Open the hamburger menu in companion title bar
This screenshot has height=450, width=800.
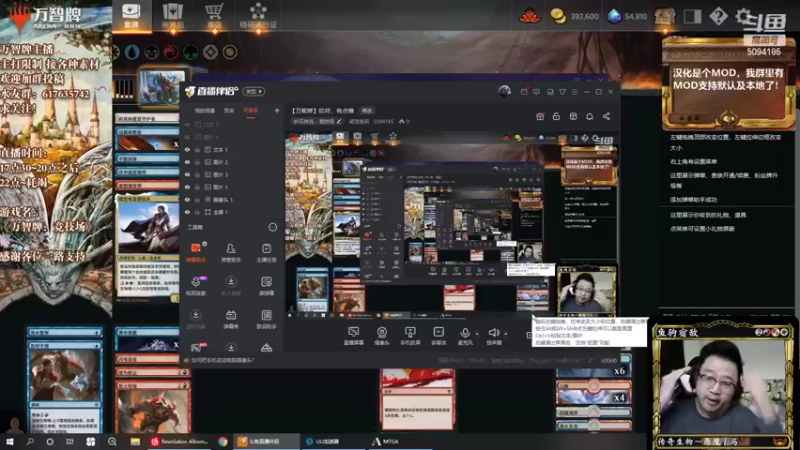574,92
